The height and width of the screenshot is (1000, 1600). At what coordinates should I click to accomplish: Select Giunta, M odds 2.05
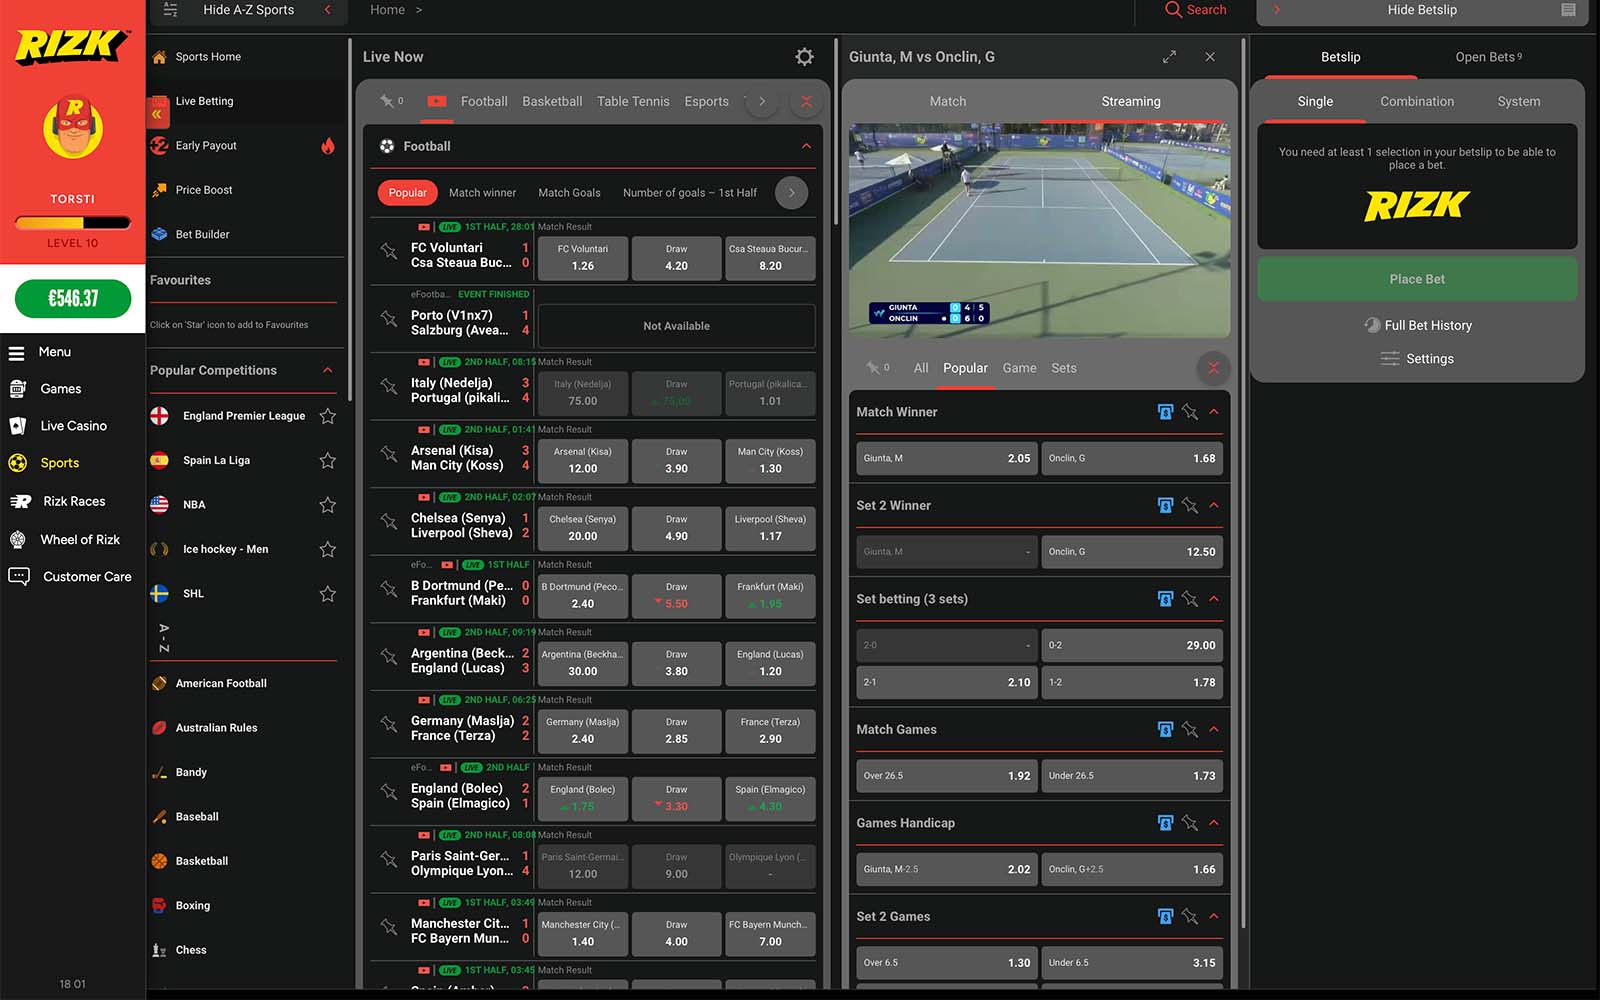[946, 458]
